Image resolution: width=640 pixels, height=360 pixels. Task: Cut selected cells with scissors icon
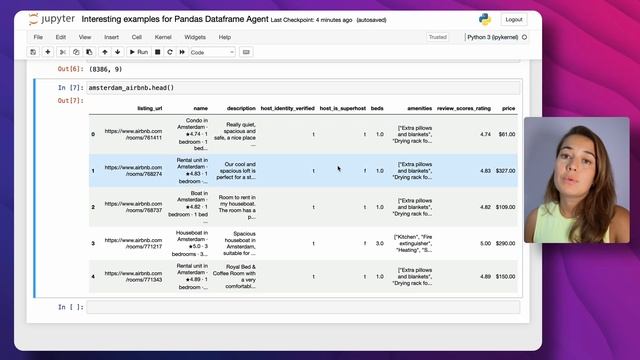(x=63, y=52)
